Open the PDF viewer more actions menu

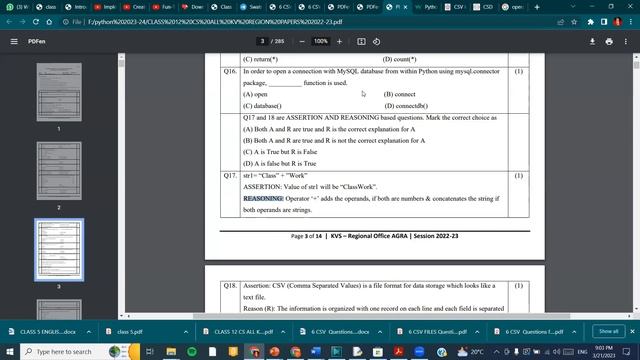pyautogui.click(x=626, y=41)
